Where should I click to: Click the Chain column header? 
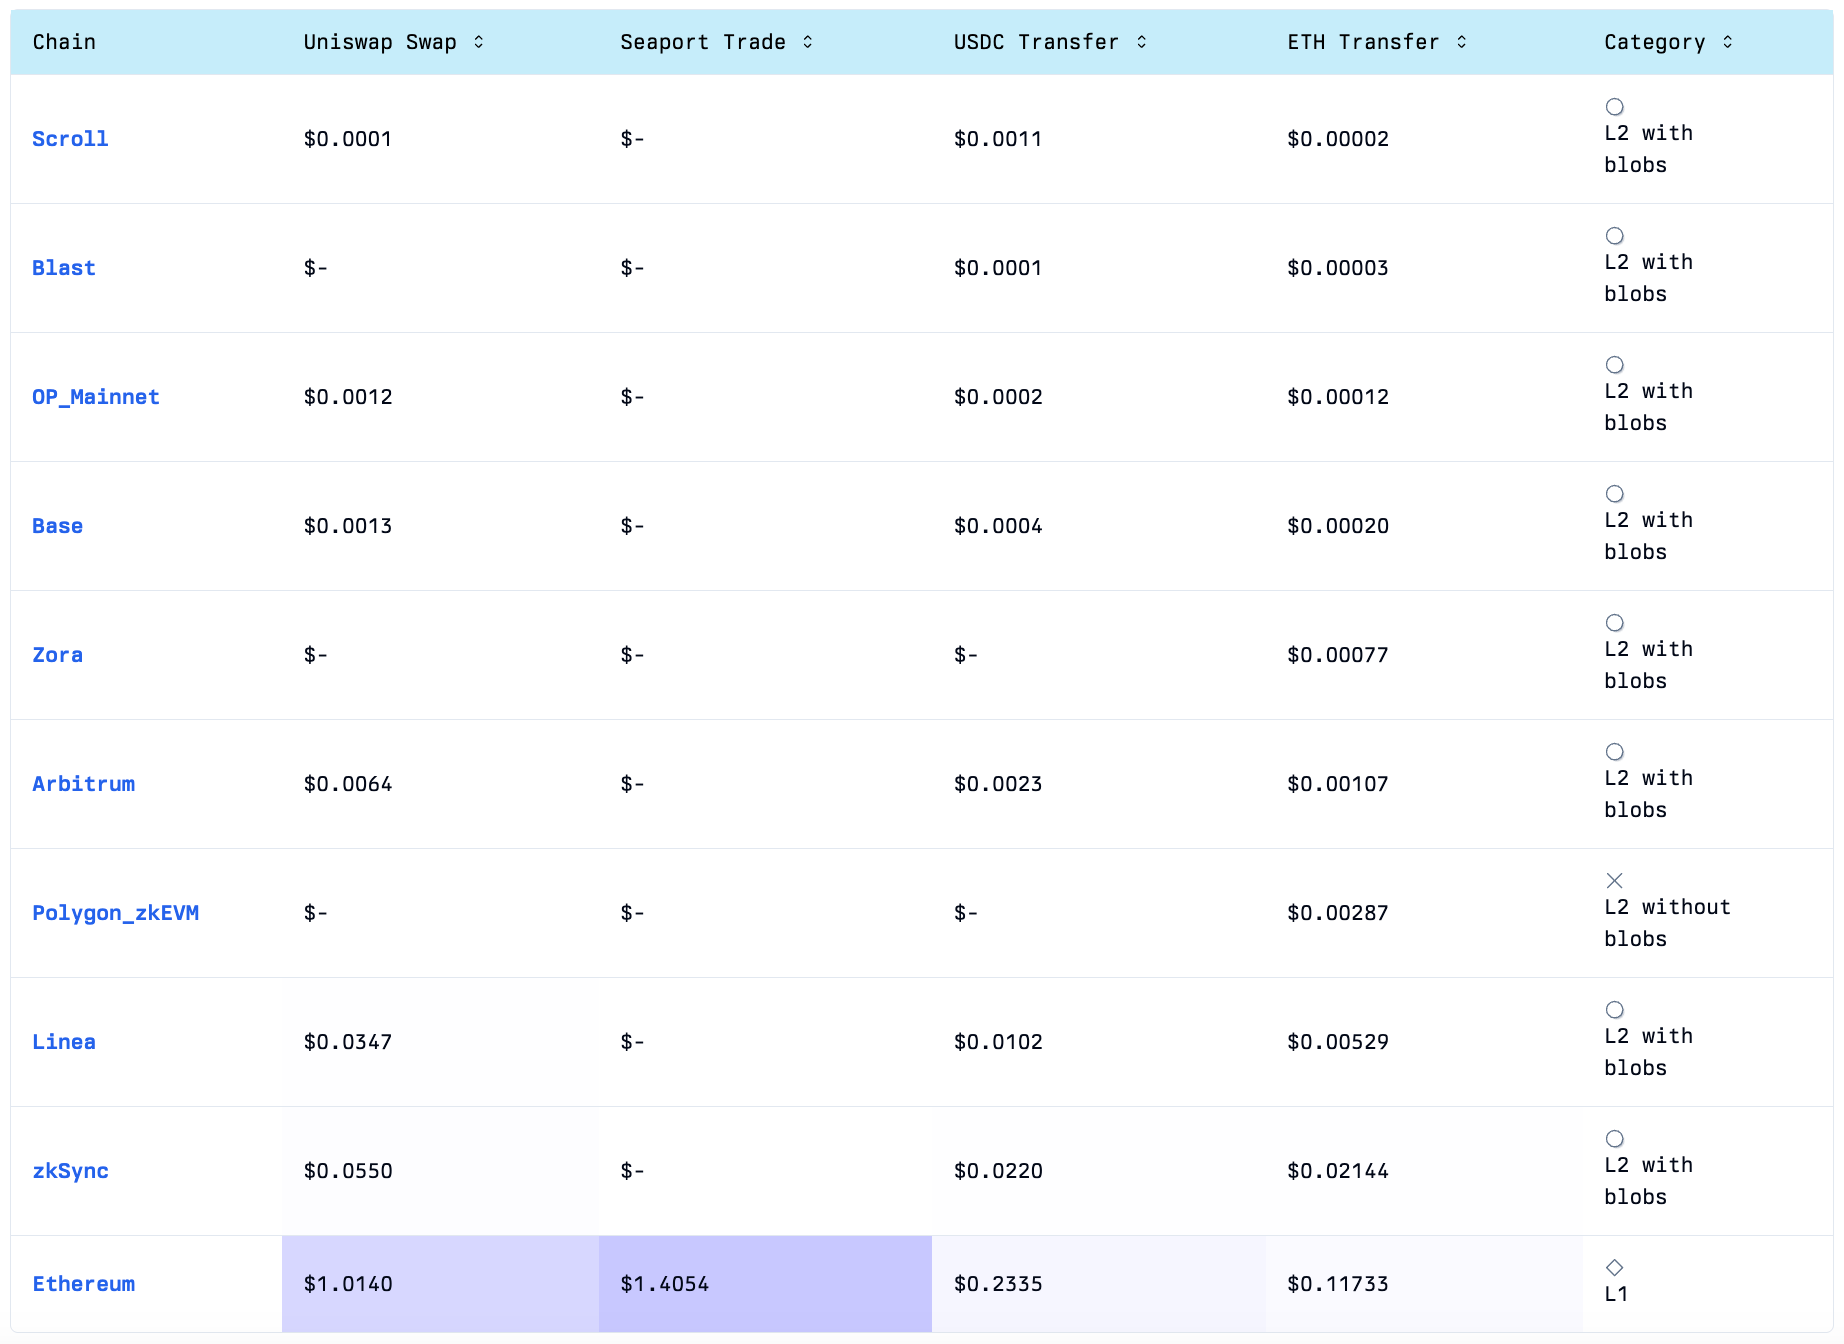pyautogui.click(x=64, y=42)
